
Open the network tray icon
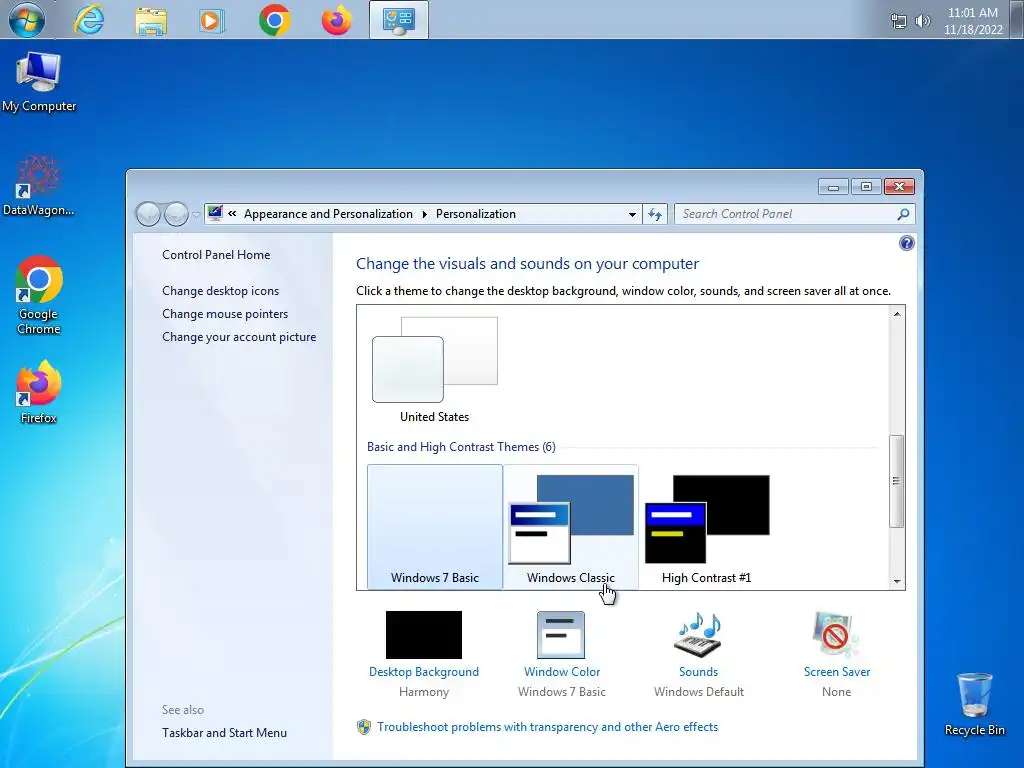899,22
